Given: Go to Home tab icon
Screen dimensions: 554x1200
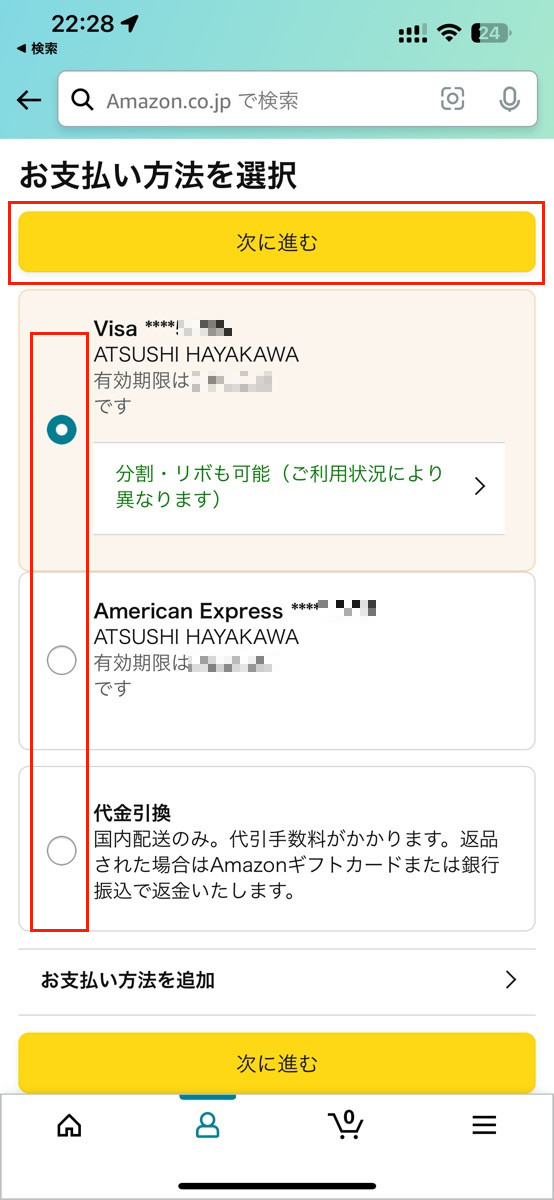Looking at the screenshot, I should 69,1125.
